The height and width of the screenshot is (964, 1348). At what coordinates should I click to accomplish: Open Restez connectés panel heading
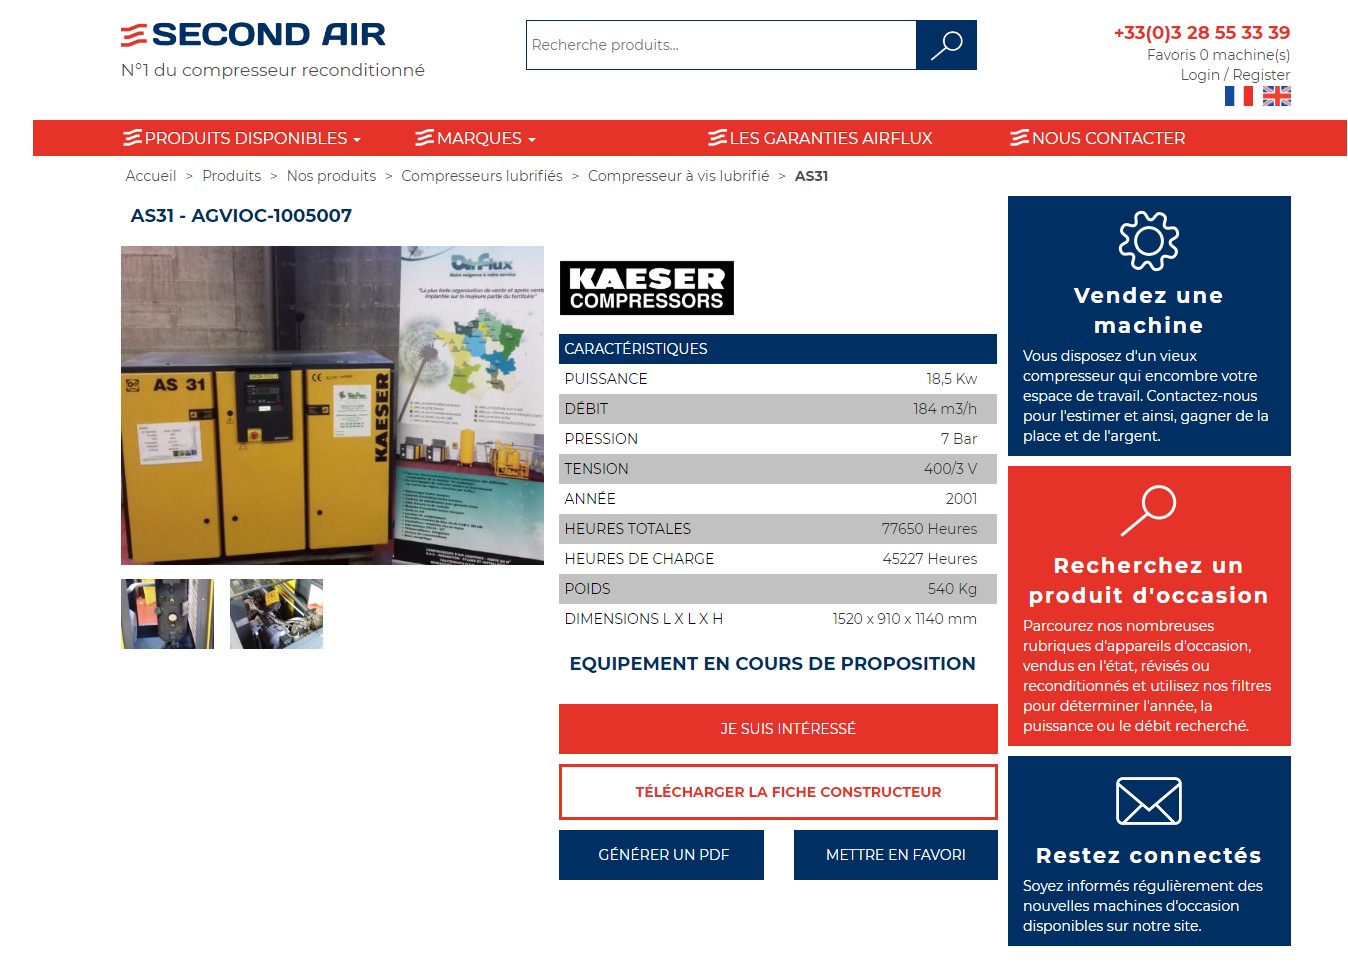1149,856
